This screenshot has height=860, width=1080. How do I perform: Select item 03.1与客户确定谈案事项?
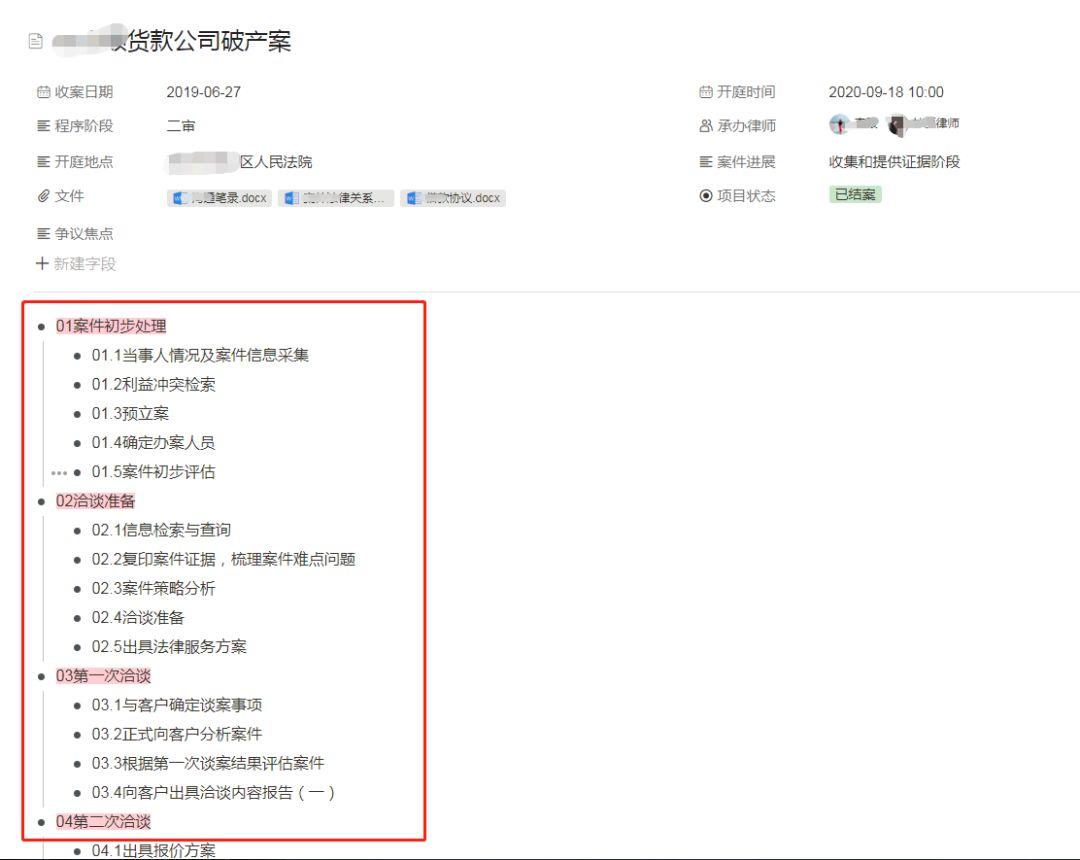coord(177,705)
